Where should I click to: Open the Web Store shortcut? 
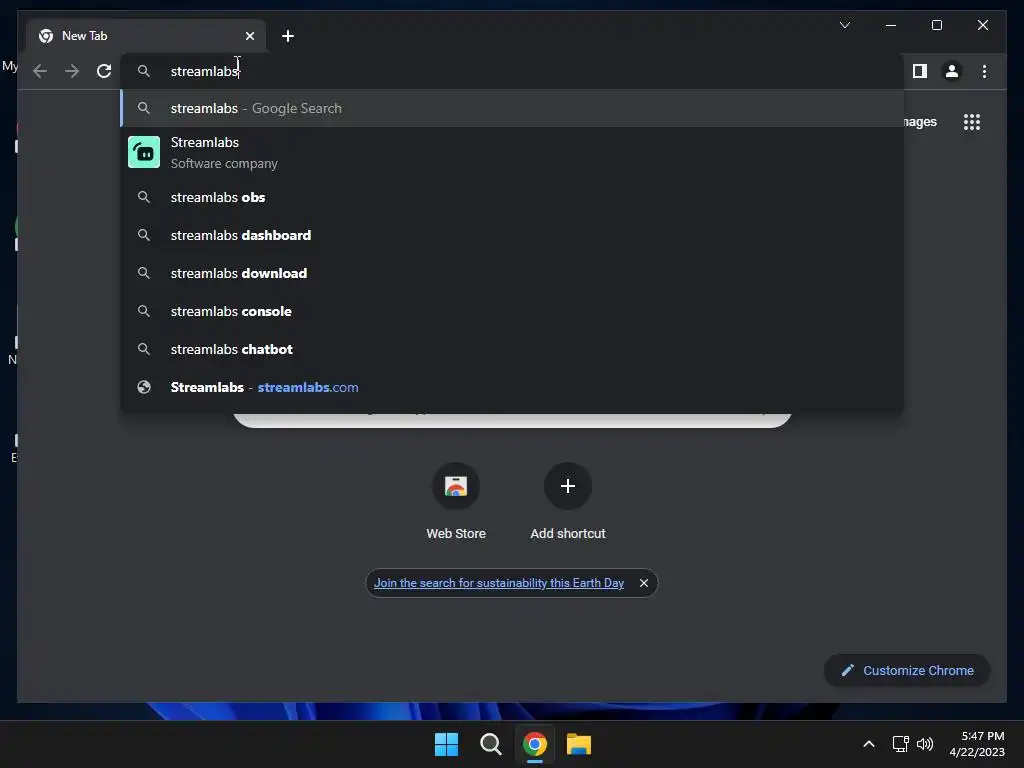pos(456,502)
